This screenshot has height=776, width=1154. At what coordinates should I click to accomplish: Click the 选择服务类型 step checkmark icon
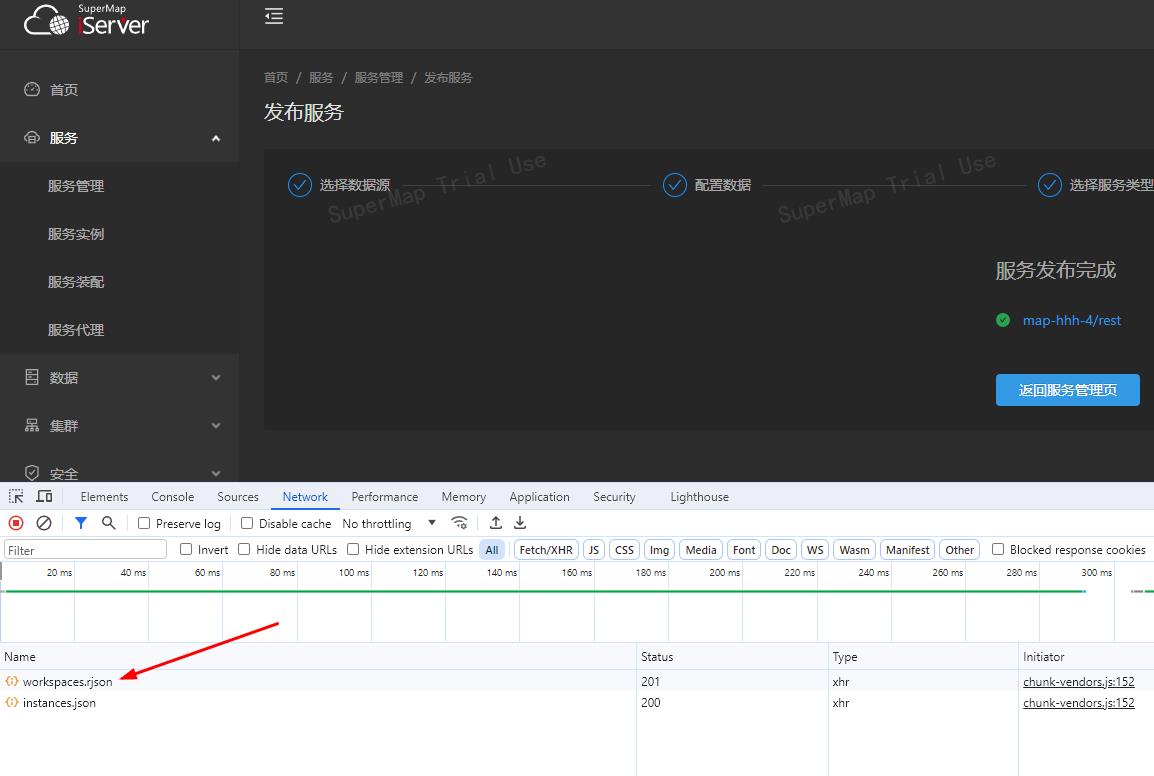(1049, 185)
